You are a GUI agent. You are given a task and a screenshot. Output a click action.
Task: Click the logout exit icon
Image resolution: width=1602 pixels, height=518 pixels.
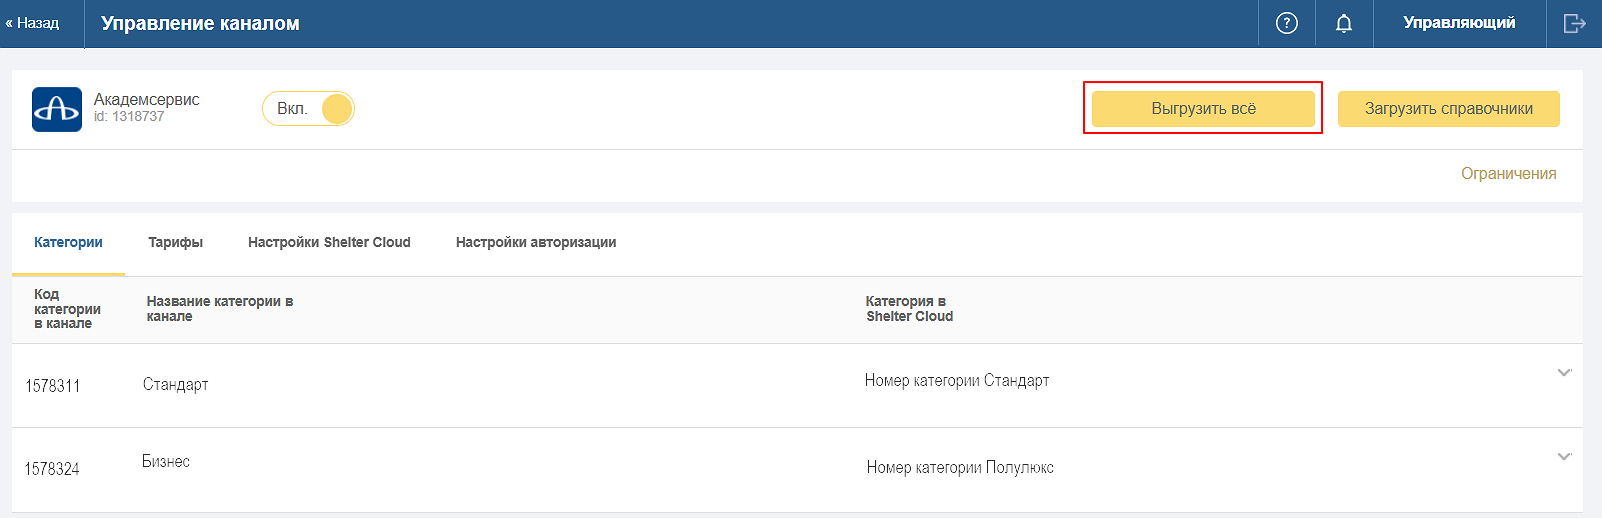point(1575,23)
